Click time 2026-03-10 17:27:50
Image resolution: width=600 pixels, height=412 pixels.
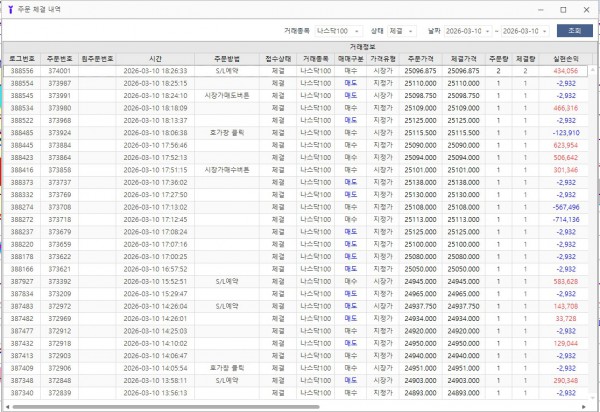pyautogui.click(x=155, y=195)
